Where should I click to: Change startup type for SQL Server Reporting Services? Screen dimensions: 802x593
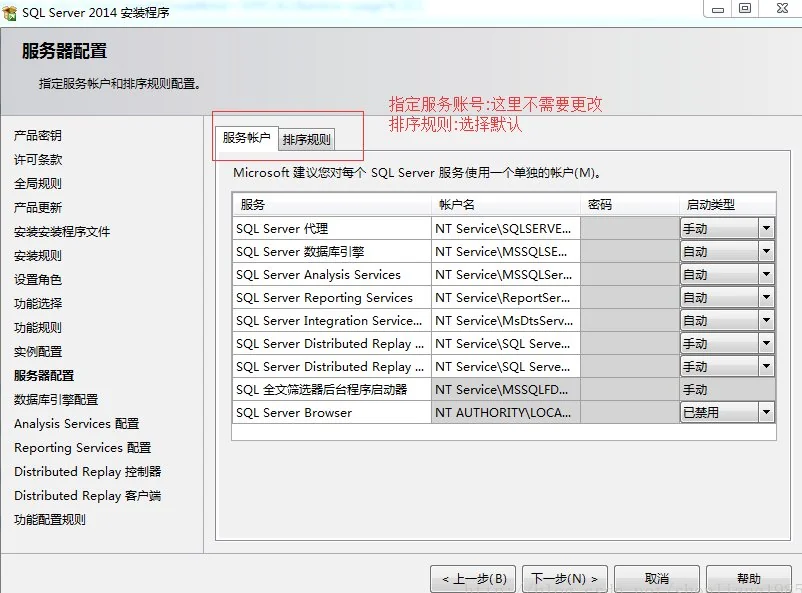tap(766, 297)
